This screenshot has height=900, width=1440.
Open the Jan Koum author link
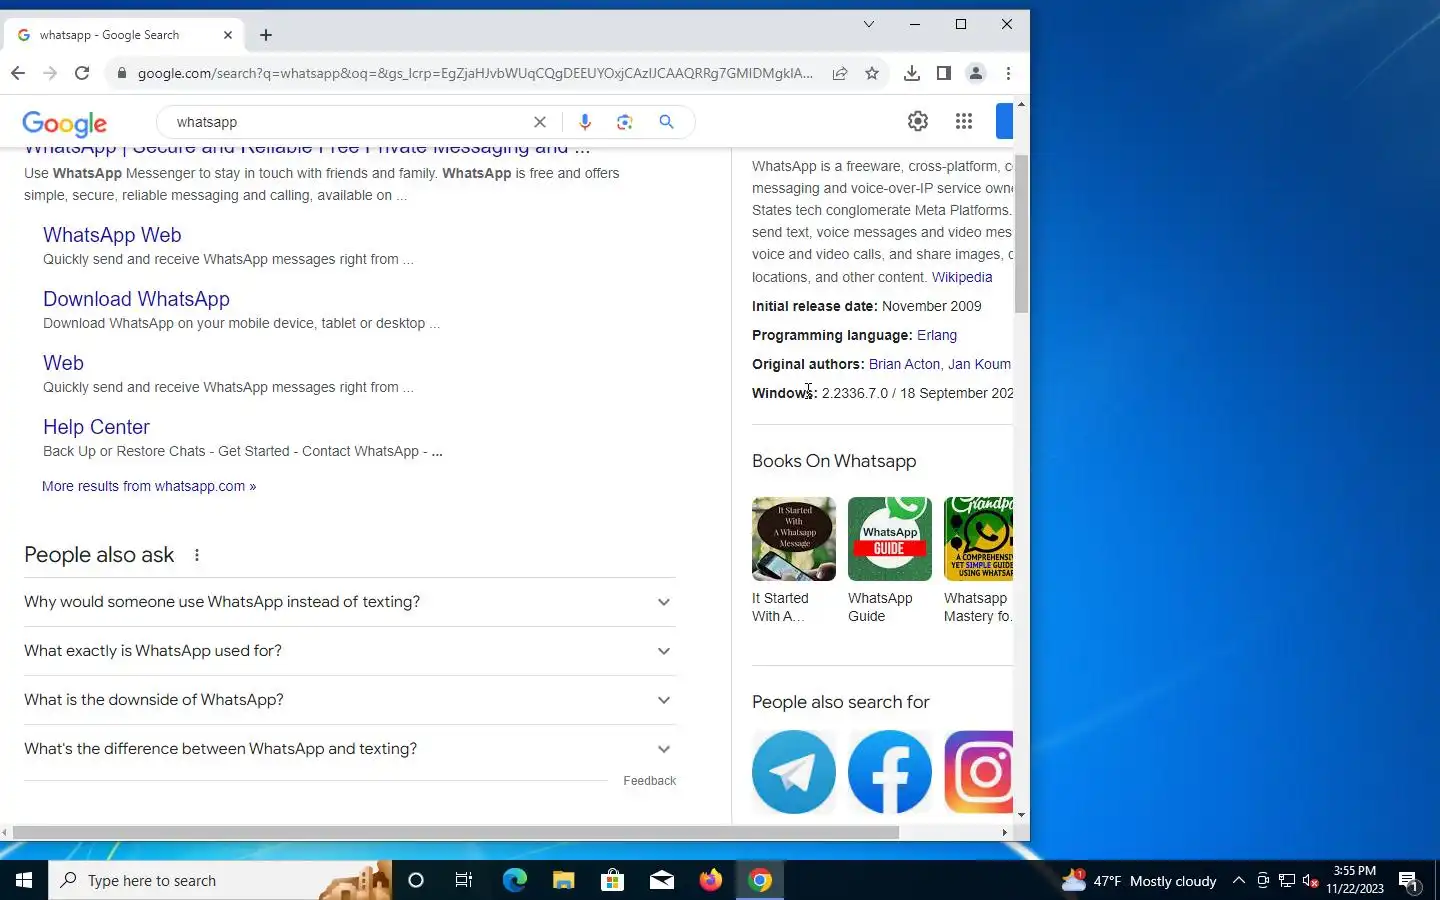[x=979, y=364]
